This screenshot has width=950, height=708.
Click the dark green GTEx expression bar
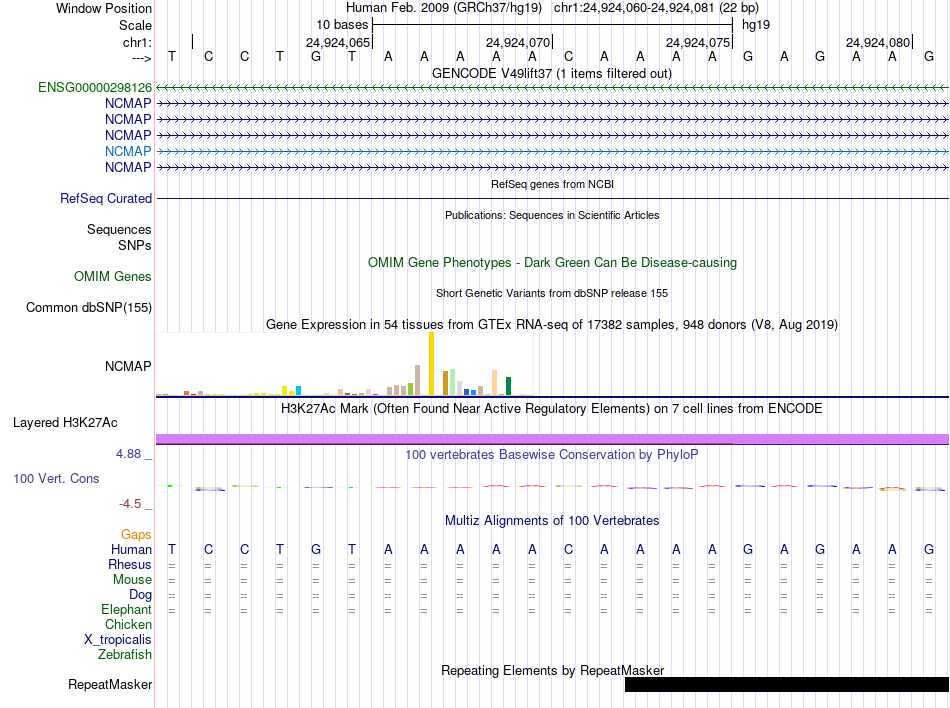508,386
